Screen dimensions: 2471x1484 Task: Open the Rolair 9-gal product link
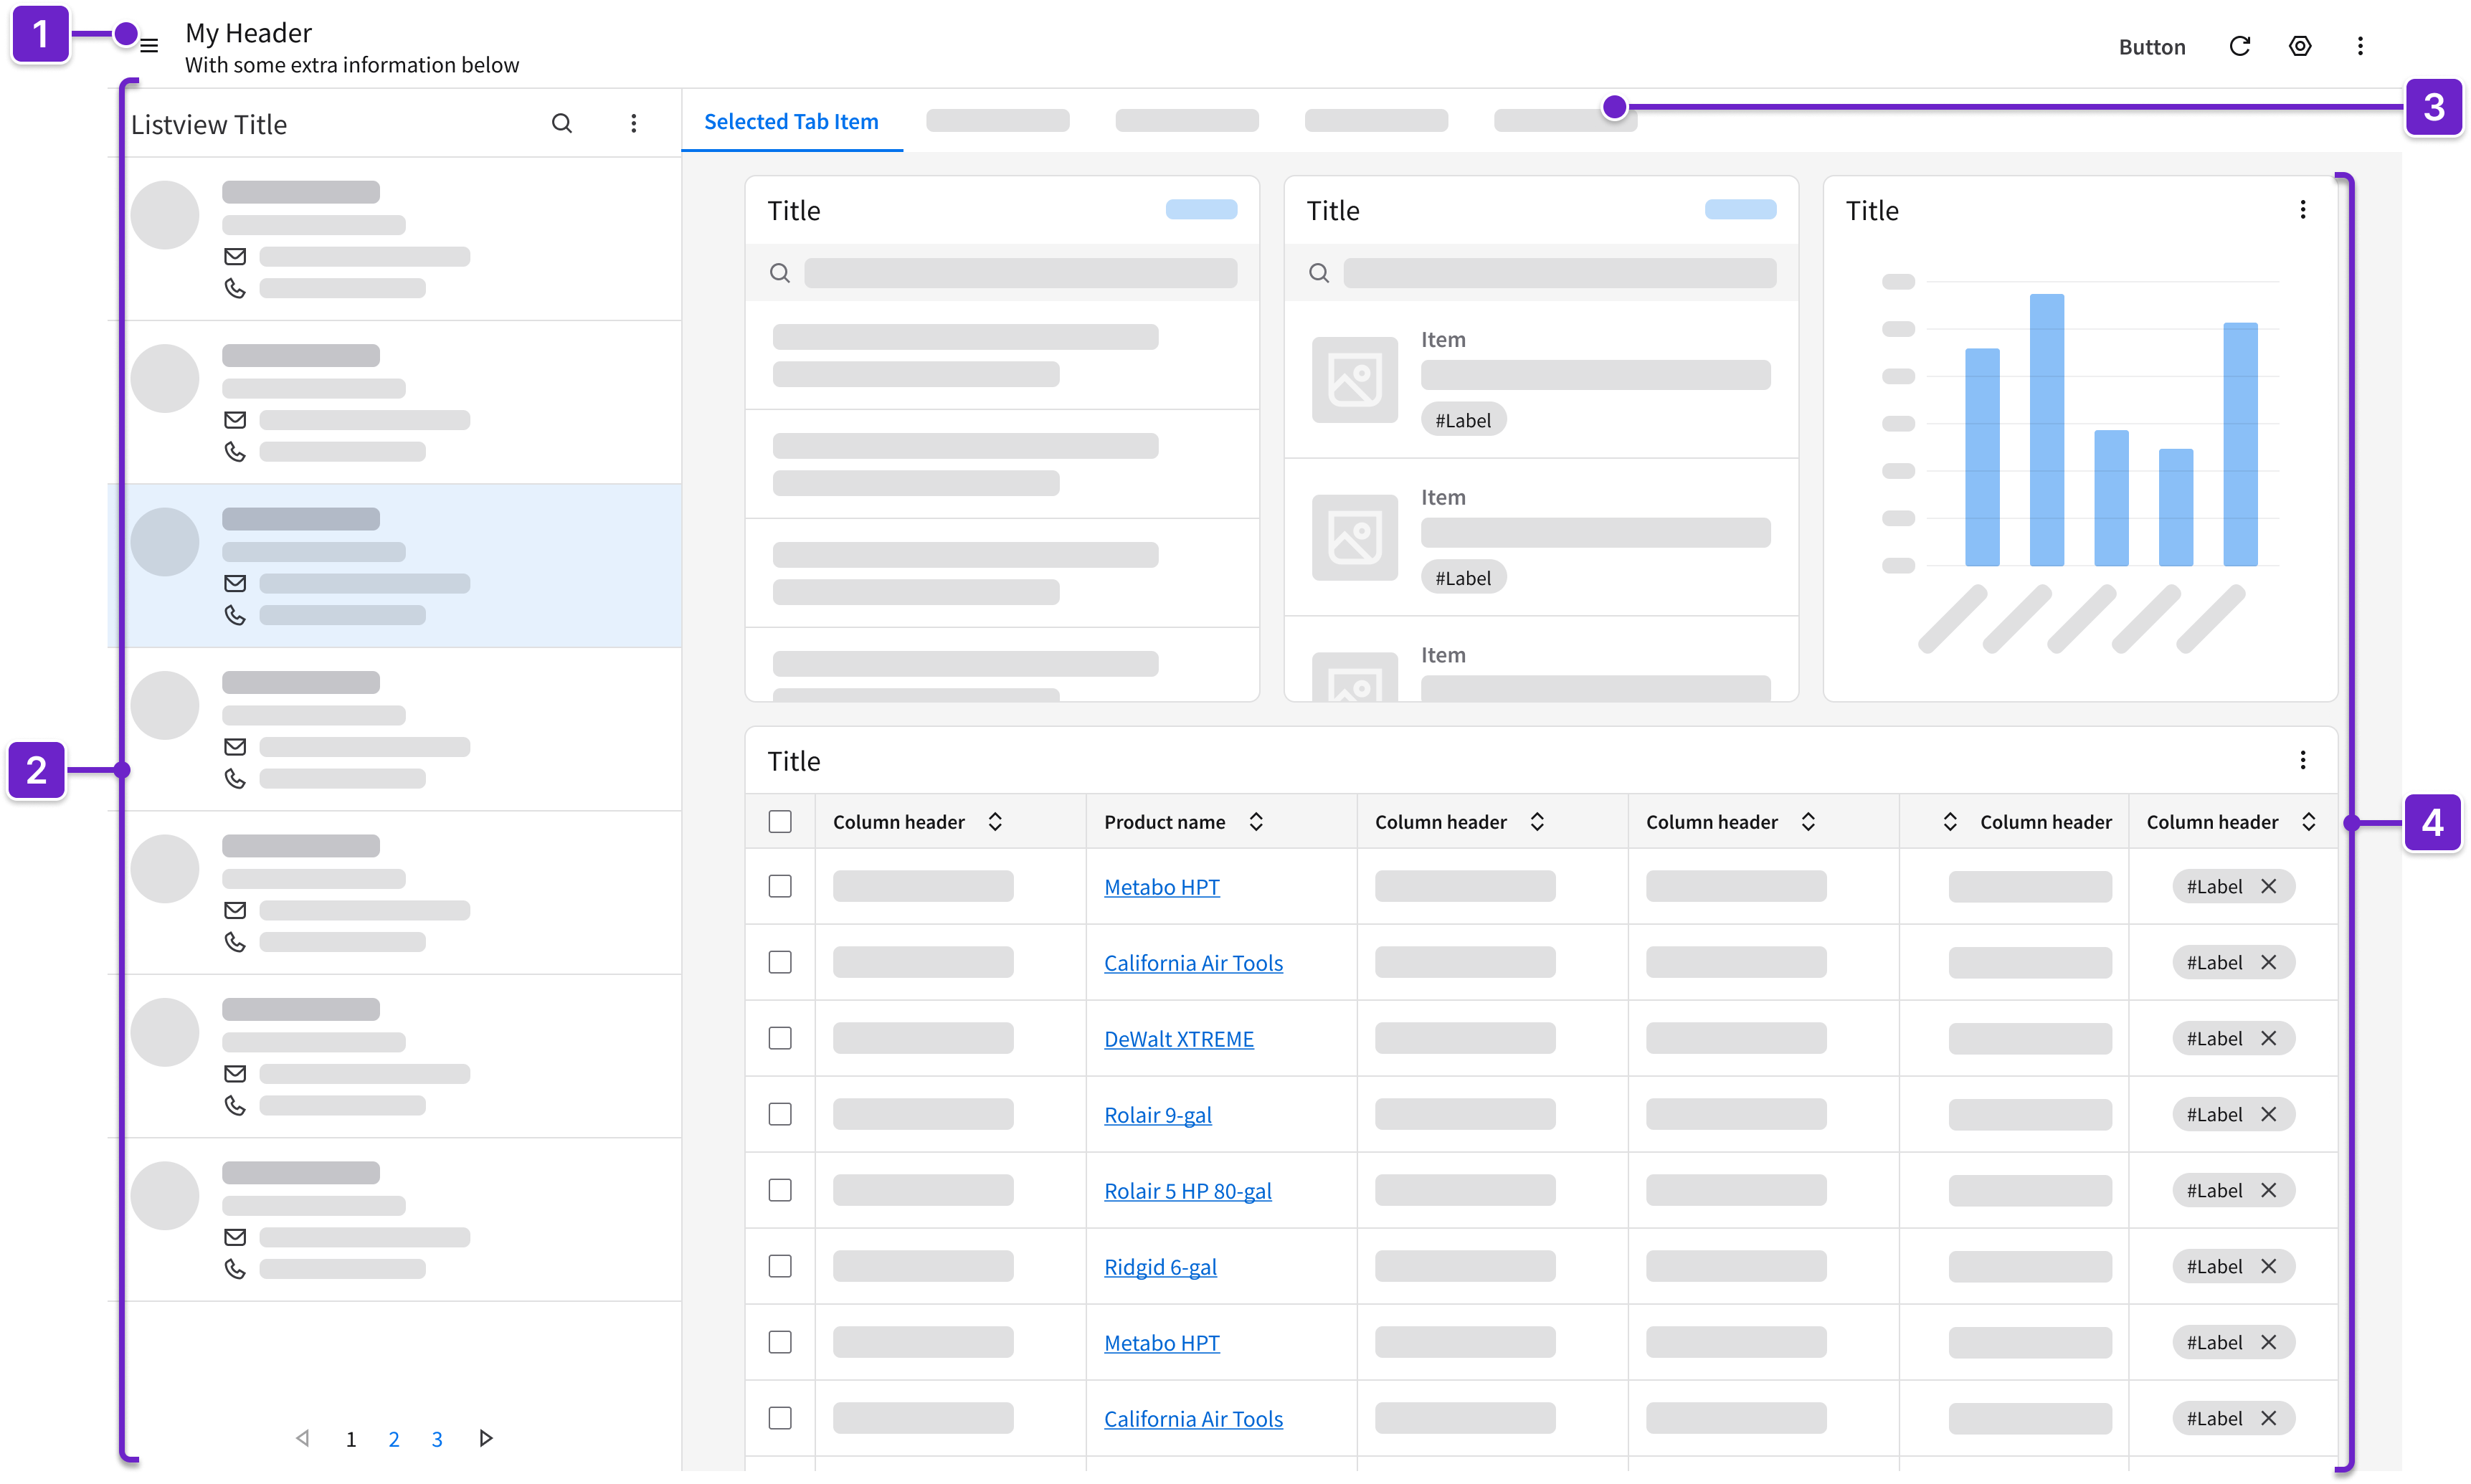click(x=1157, y=1115)
